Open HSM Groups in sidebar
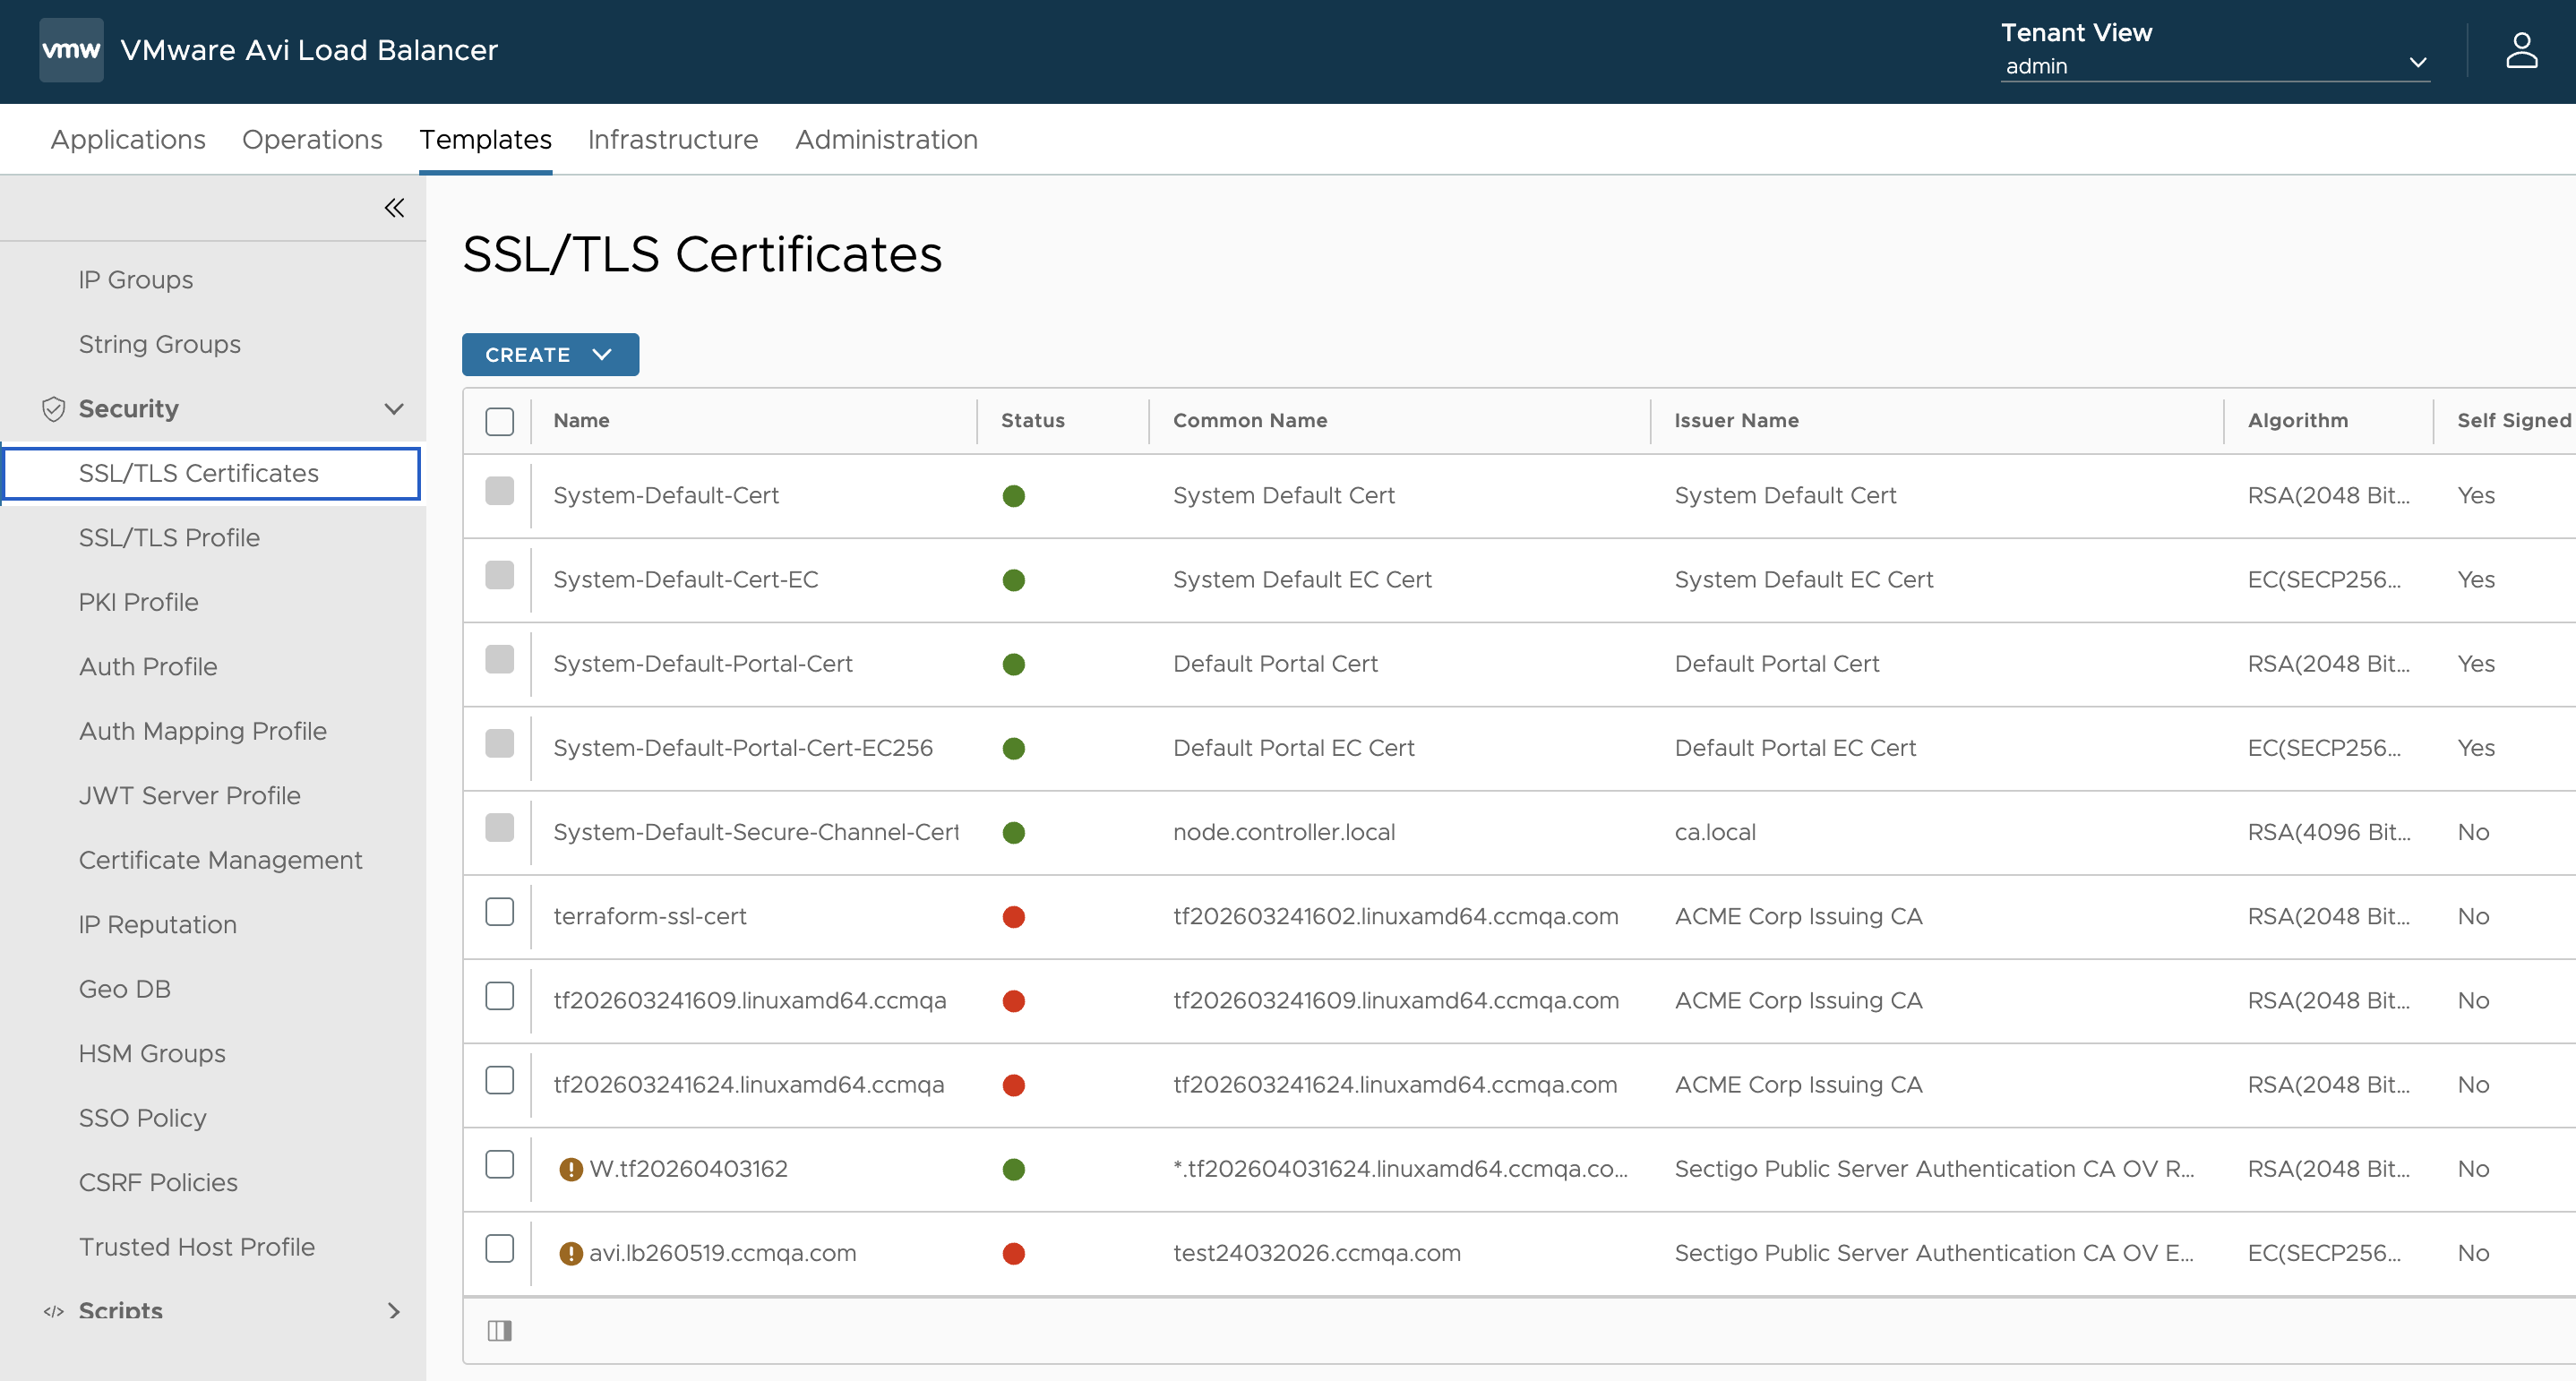2576x1381 pixels. point(152,1054)
